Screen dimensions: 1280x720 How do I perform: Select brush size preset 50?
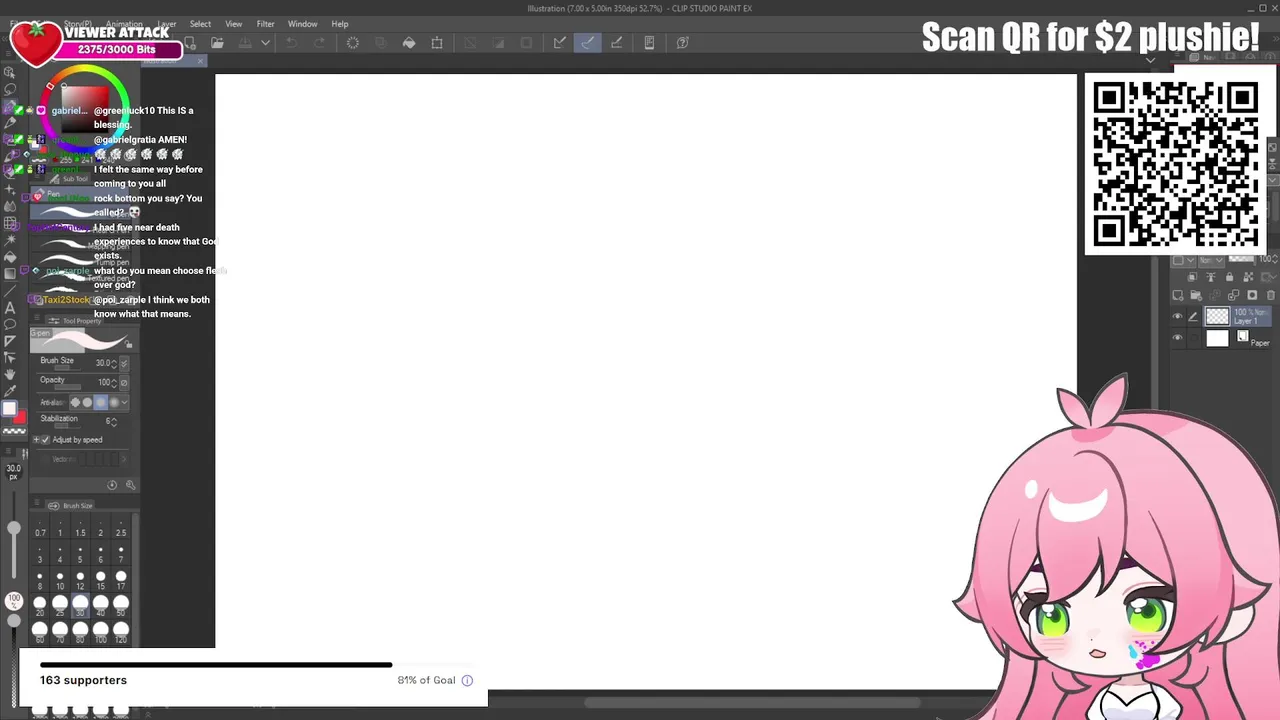click(x=120, y=607)
